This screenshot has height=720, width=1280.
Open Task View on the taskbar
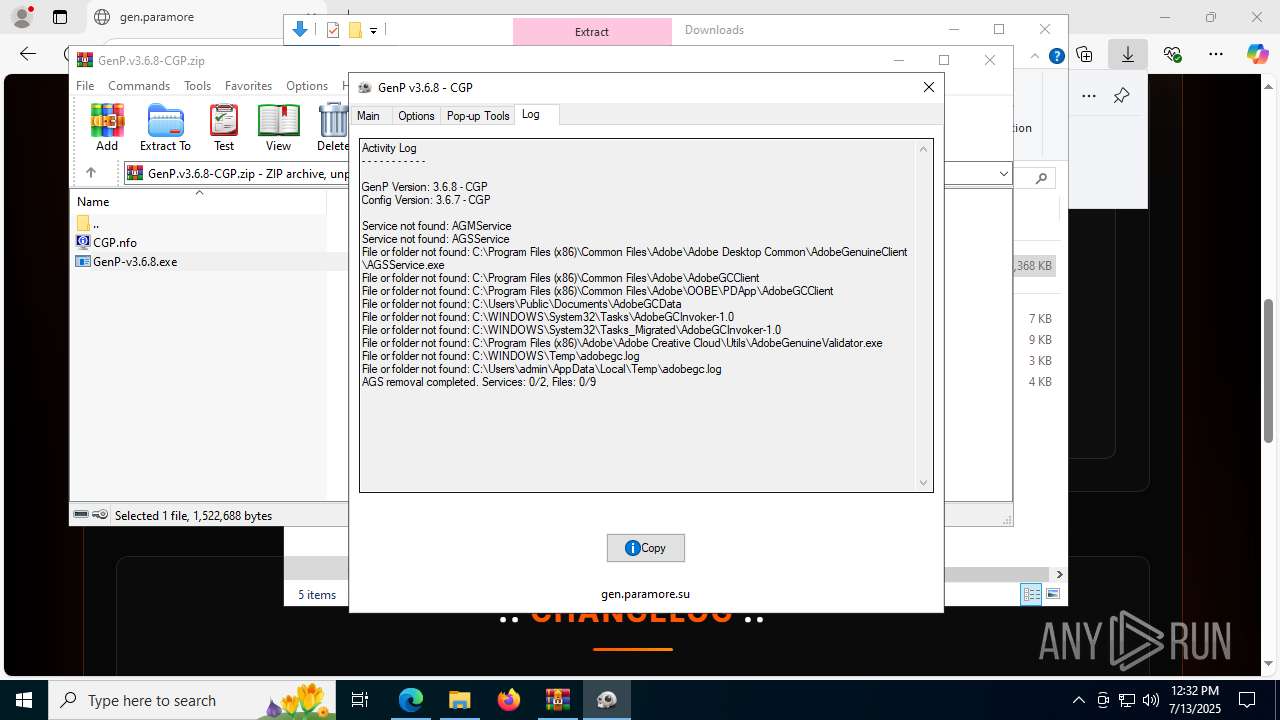click(361, 700)
